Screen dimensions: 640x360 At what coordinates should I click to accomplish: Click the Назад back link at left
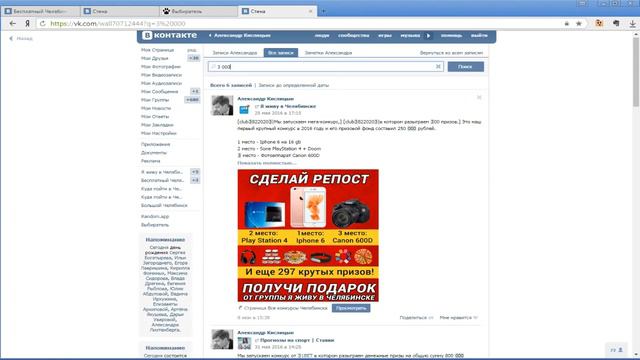coord(21,38)
